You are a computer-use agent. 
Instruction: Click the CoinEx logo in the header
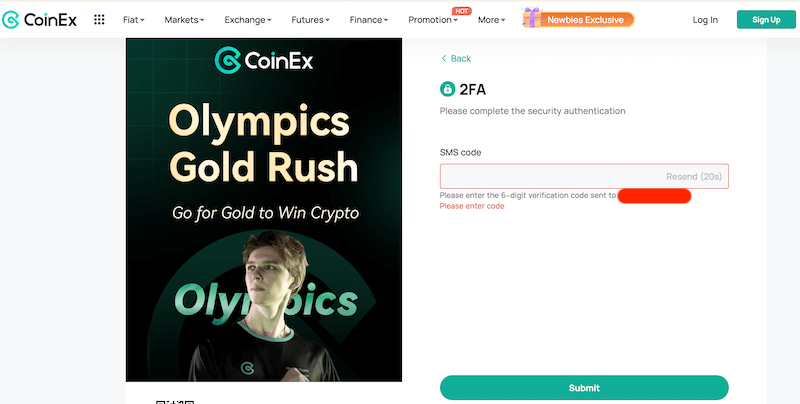tap(42, 19)
